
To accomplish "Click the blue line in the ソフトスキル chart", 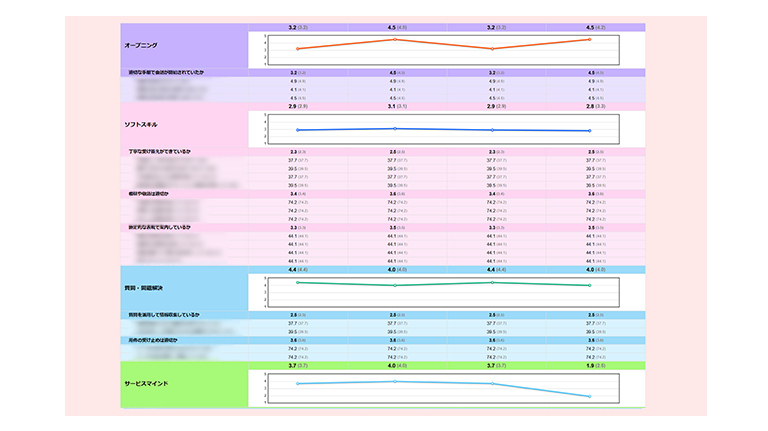I will click(x=345, y=129).
